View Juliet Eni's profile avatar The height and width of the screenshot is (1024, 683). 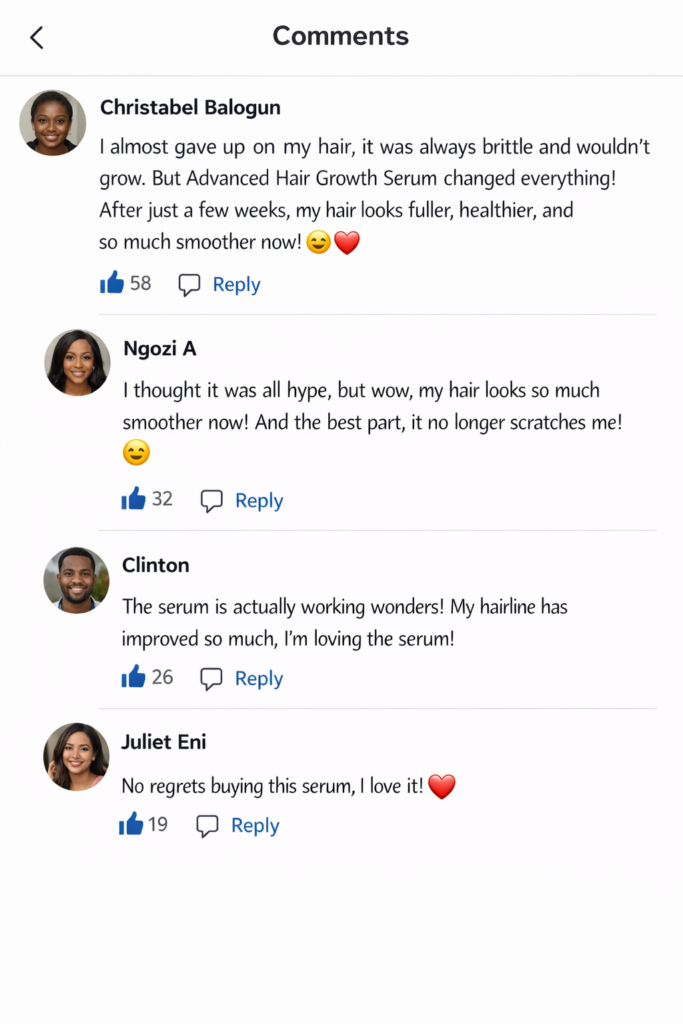click(76, 756)
